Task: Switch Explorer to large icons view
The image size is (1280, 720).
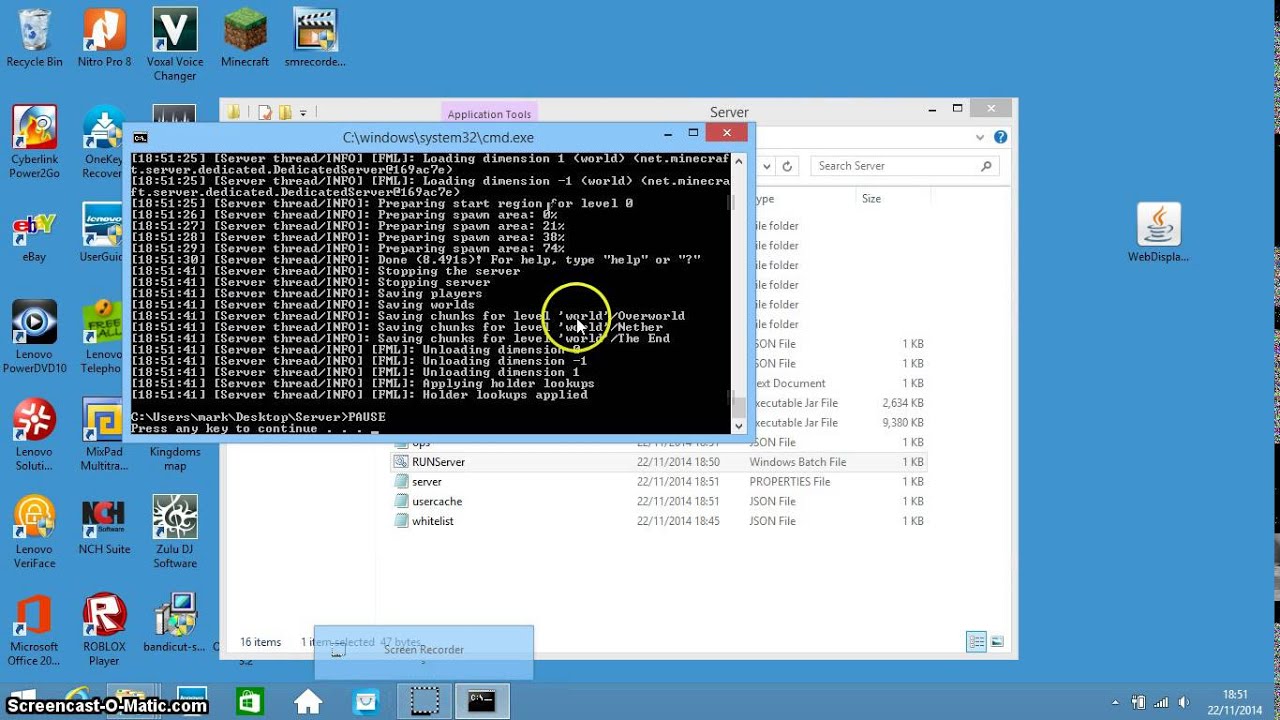Action: [996, 642]
